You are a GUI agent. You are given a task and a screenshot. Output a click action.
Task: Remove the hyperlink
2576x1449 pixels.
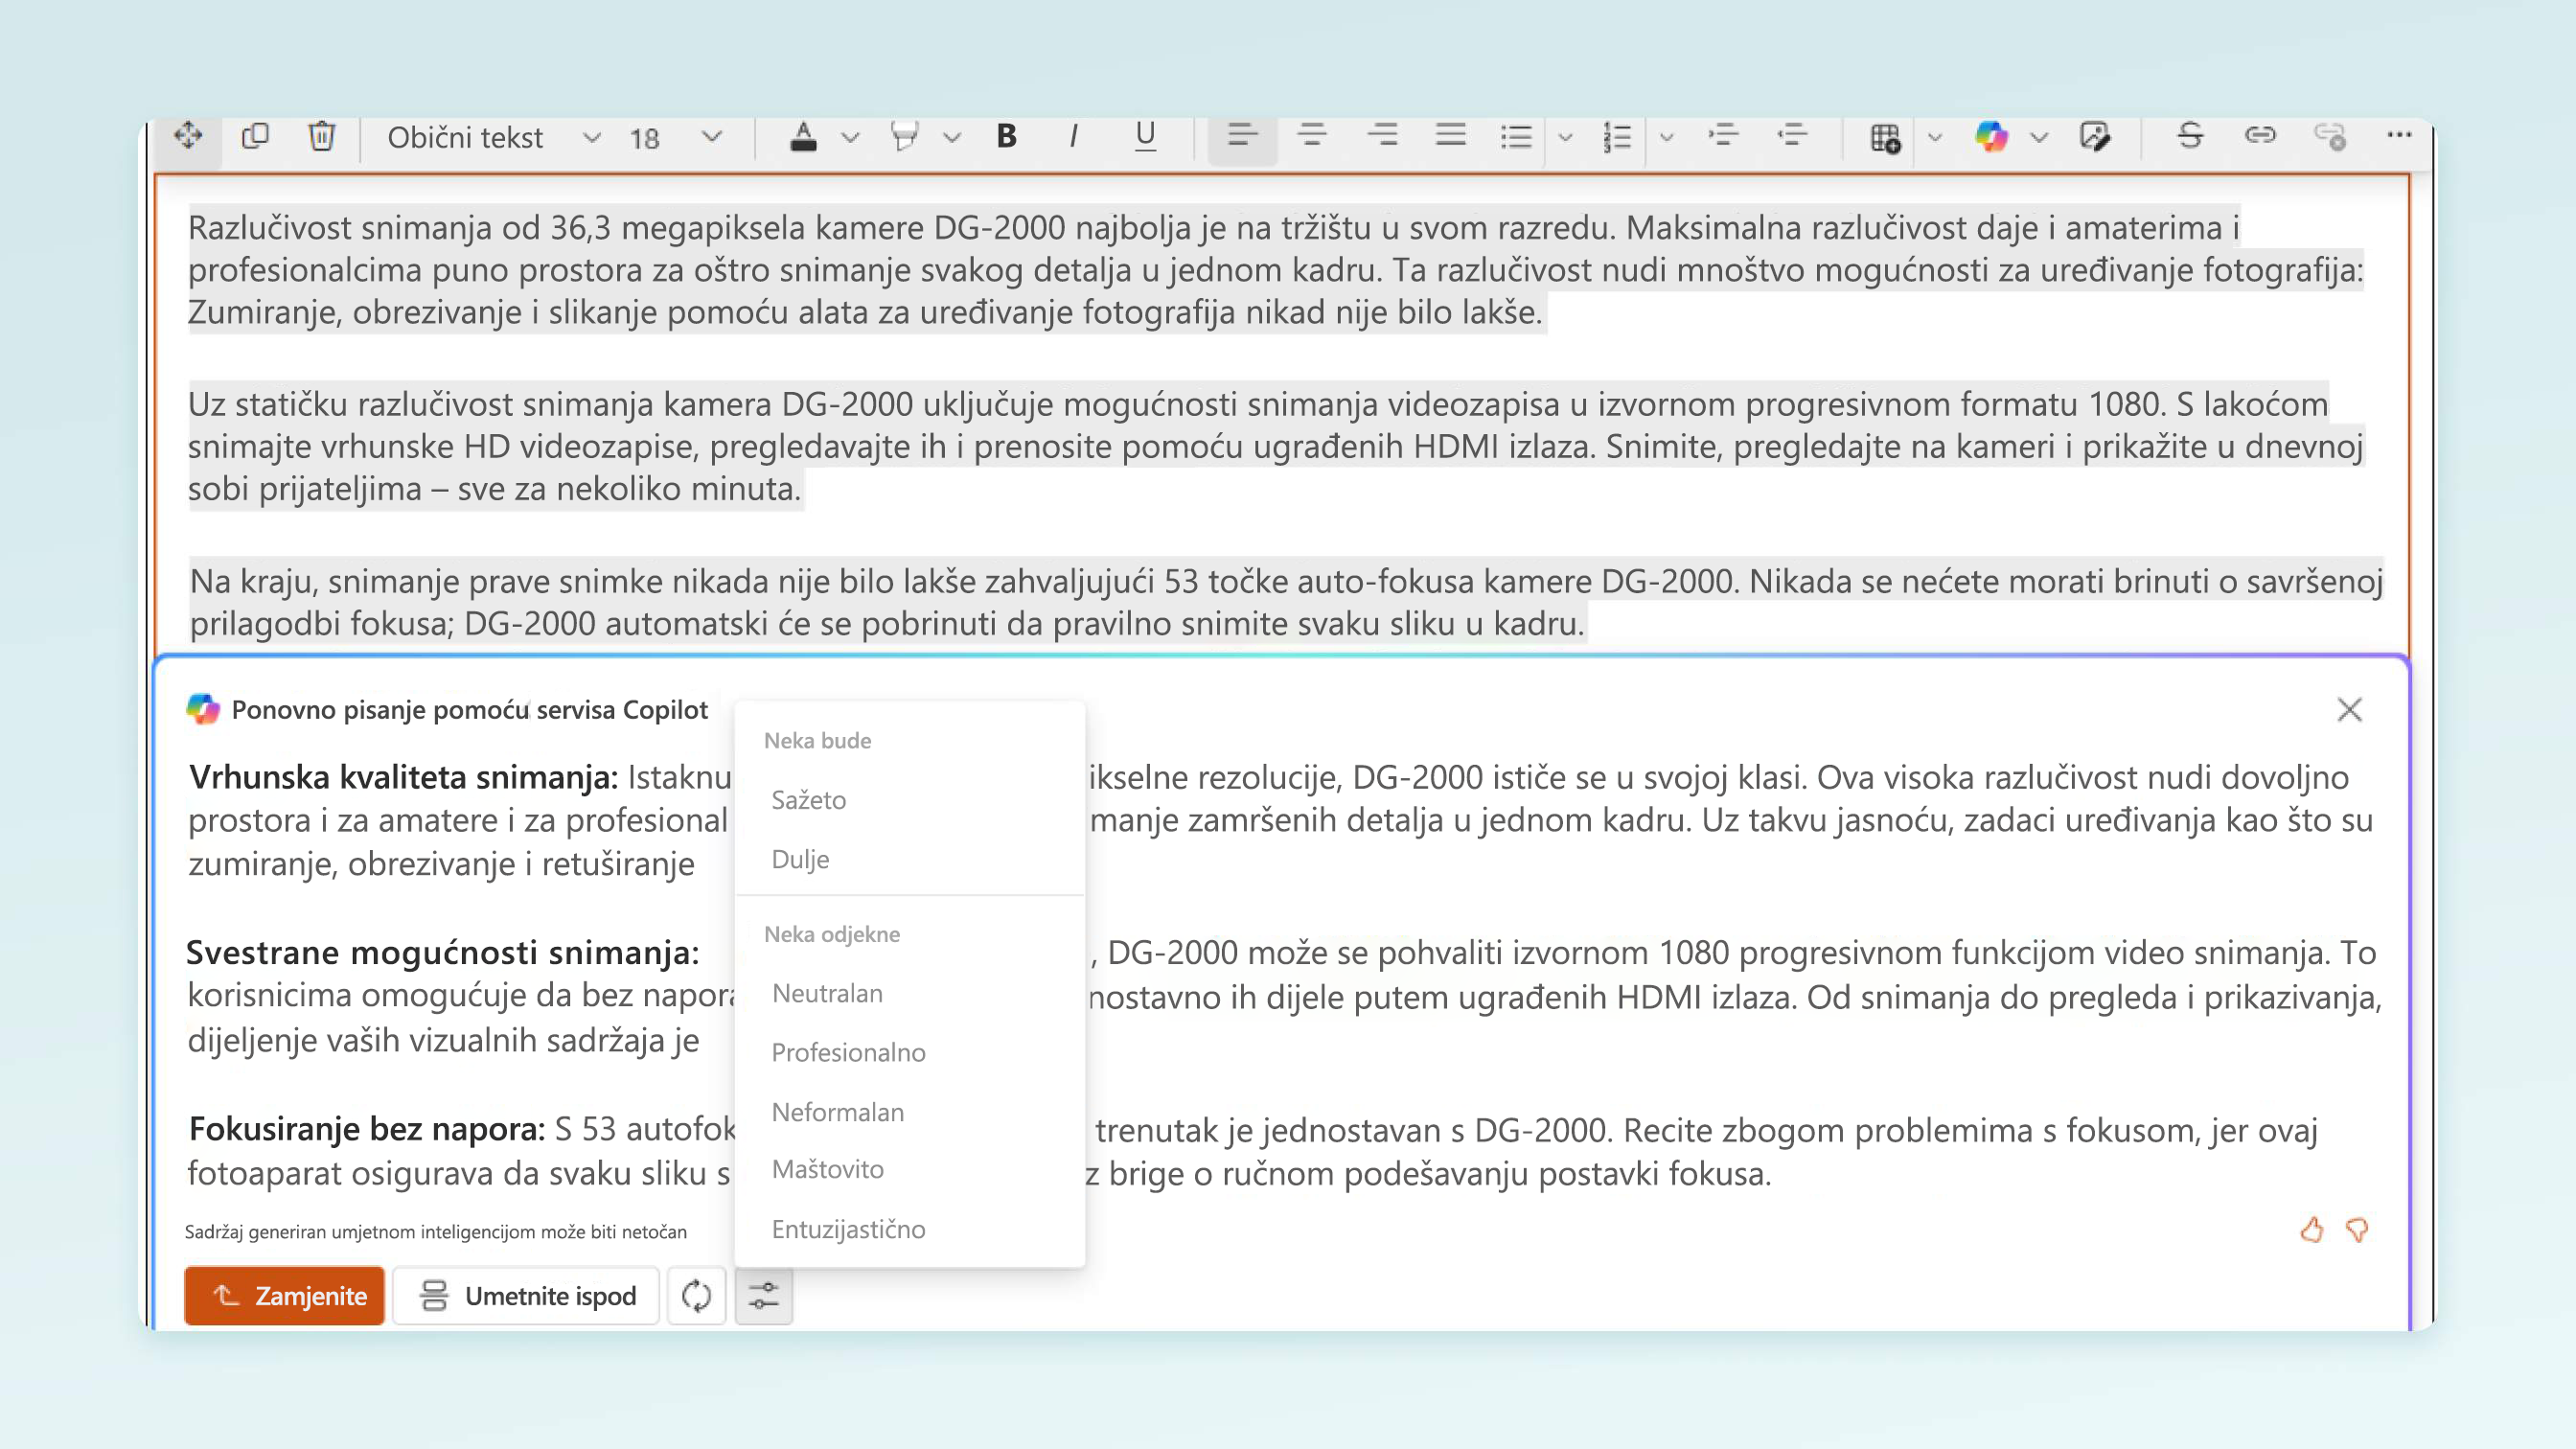2330,136
